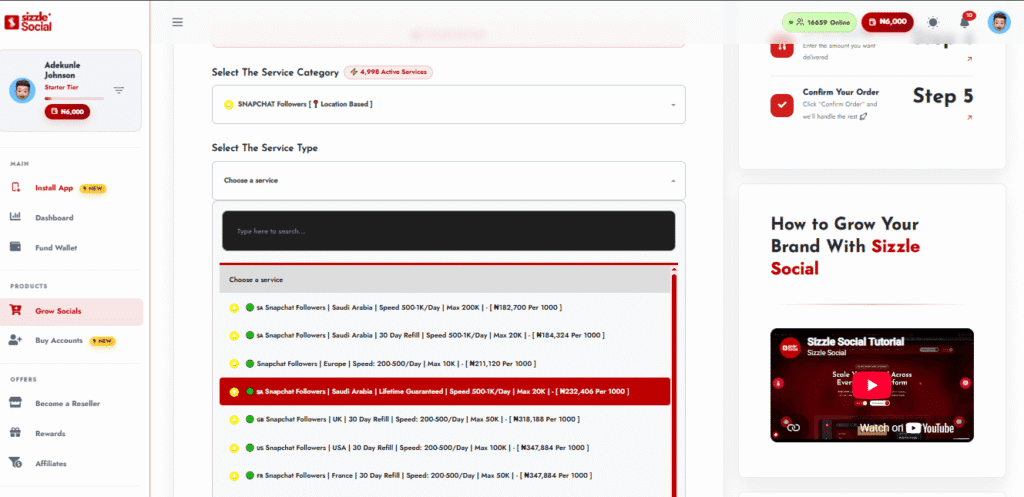The image size is (1024, 497).
Task: Click the Install App phone icon
Action: point(16,187)
